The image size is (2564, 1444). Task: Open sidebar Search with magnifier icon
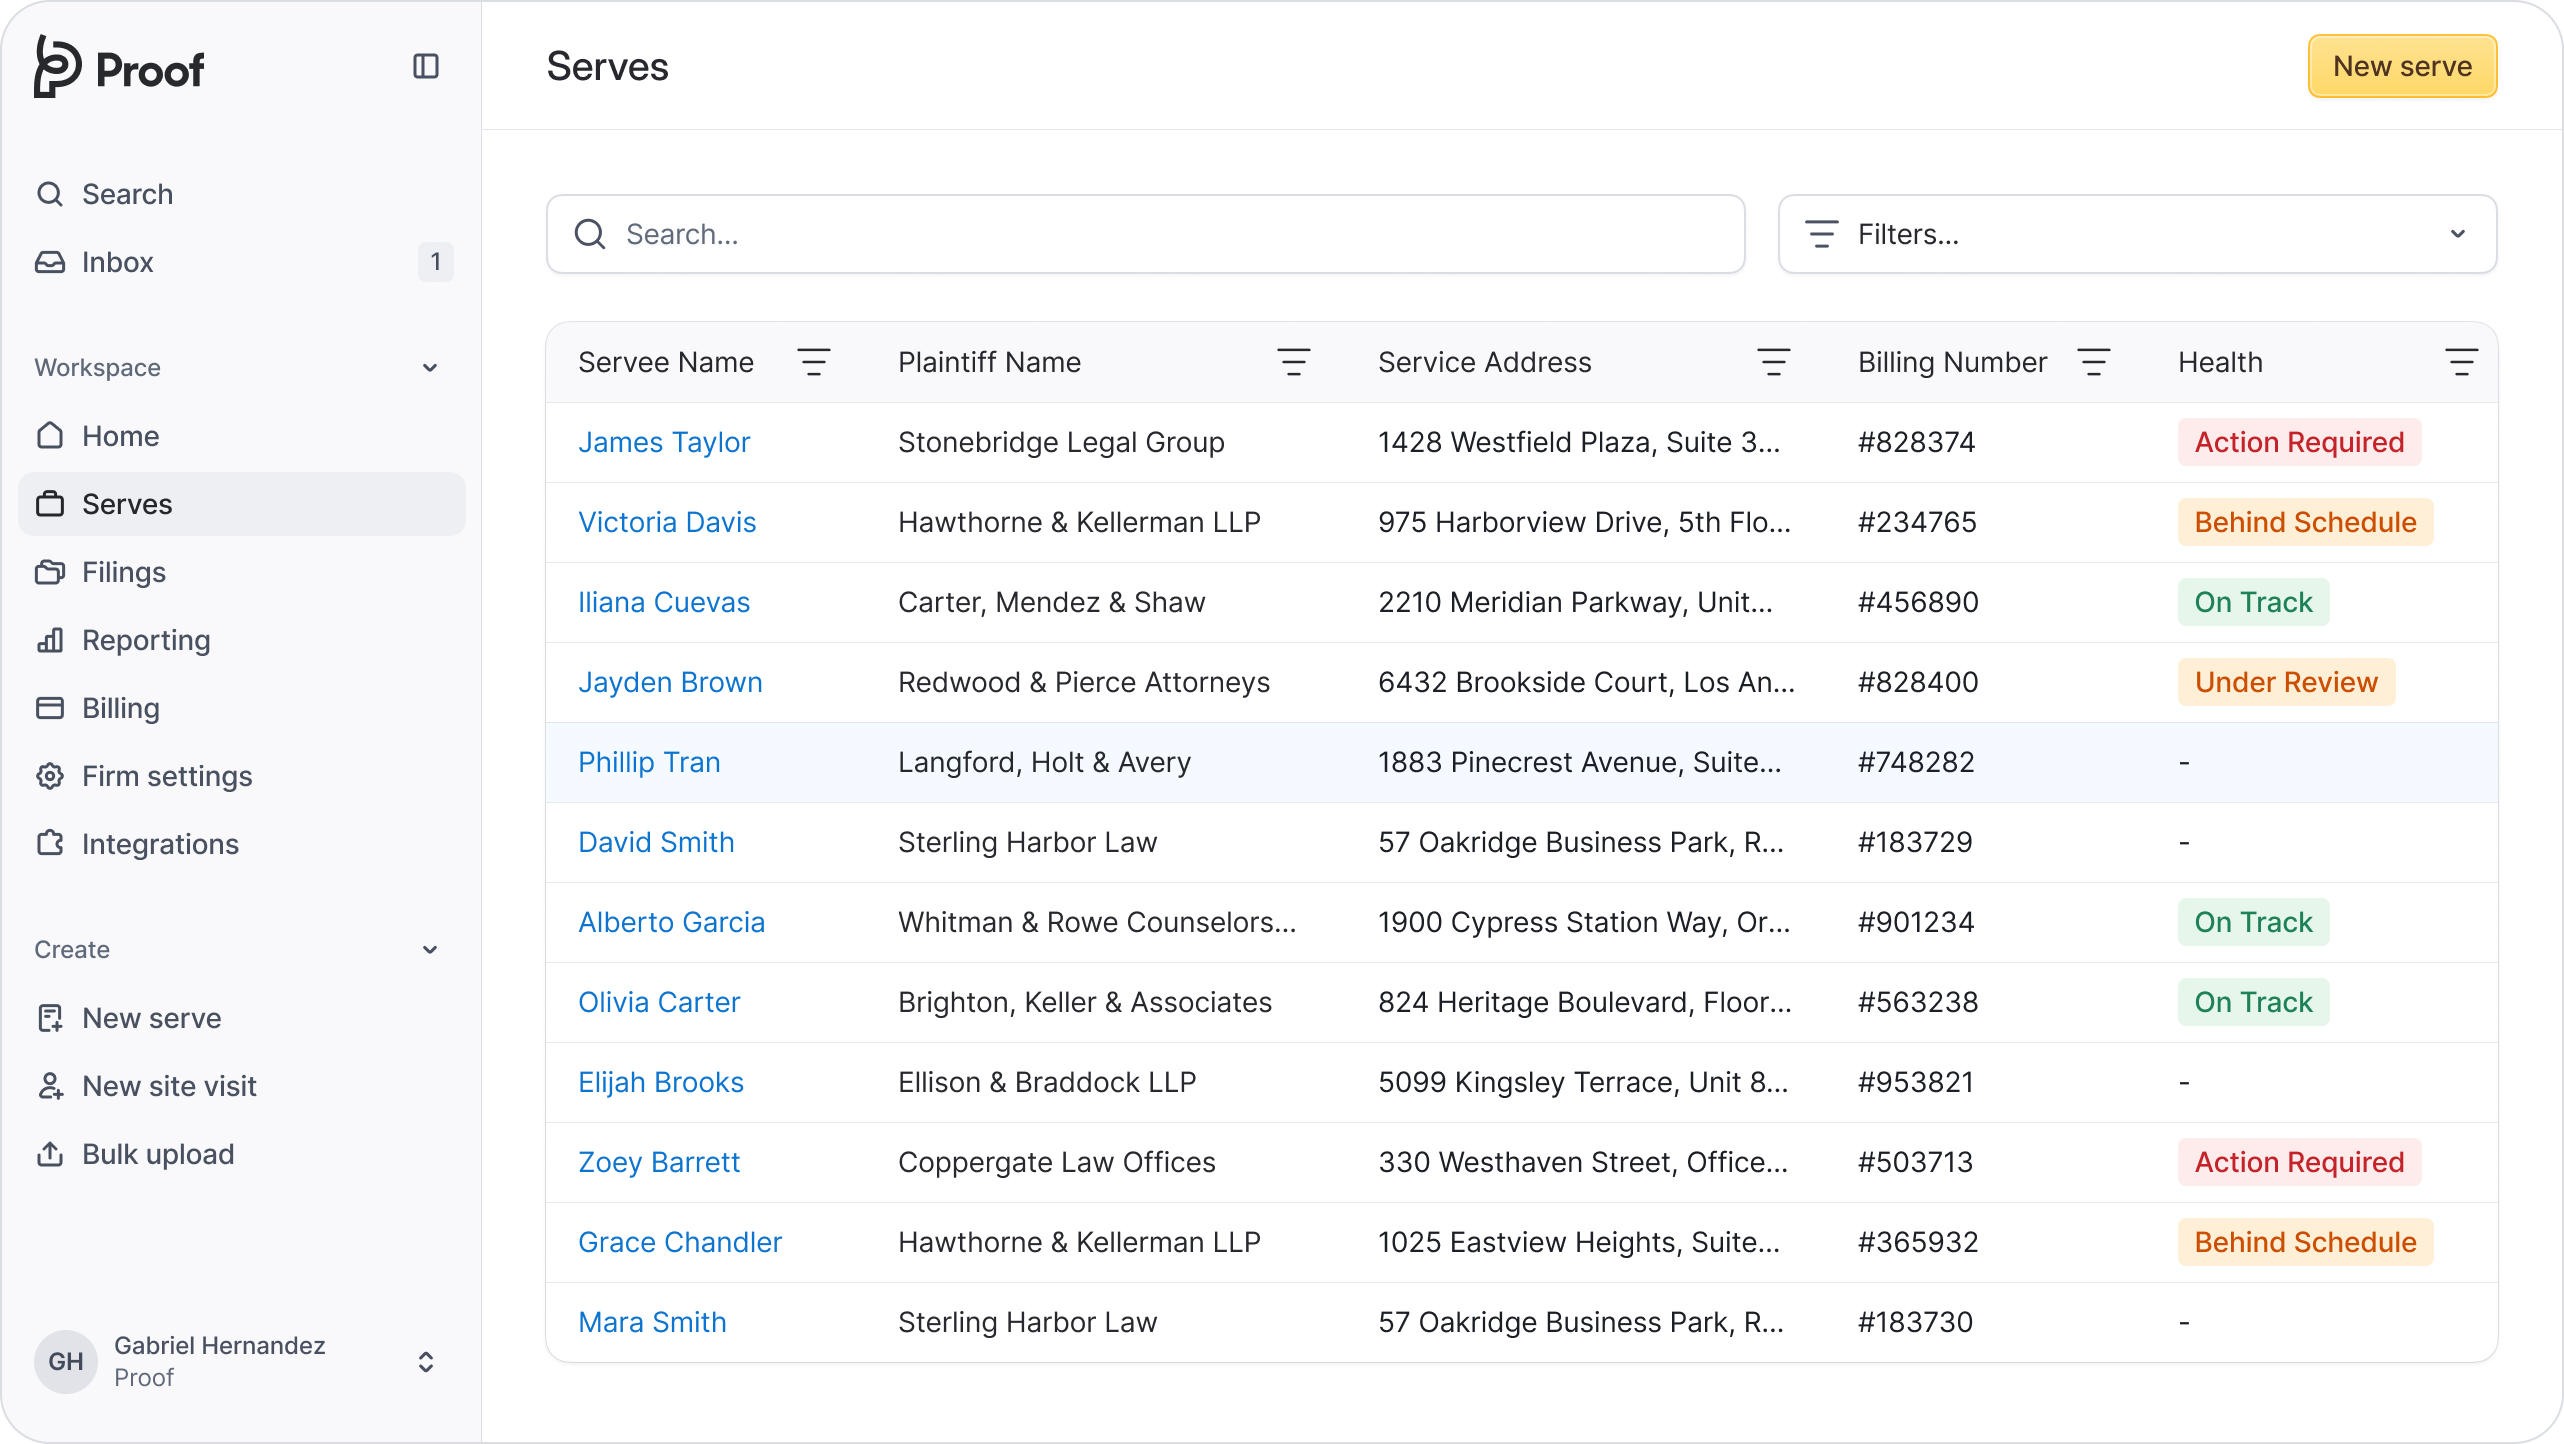pos(127,194)
